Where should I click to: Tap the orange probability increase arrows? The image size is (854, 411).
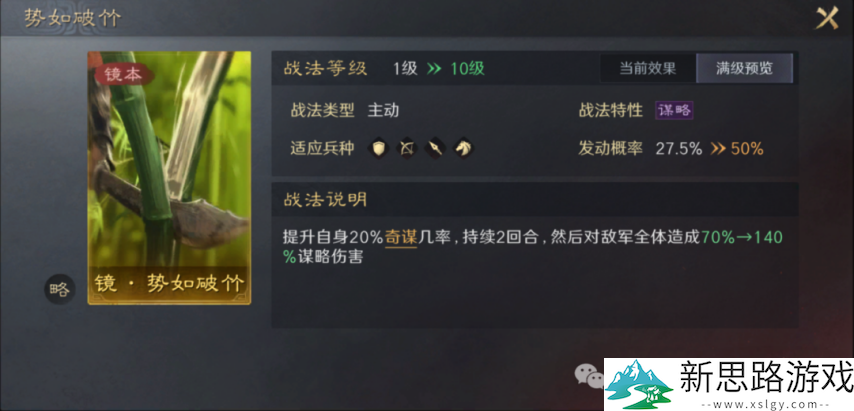(718, 148)
